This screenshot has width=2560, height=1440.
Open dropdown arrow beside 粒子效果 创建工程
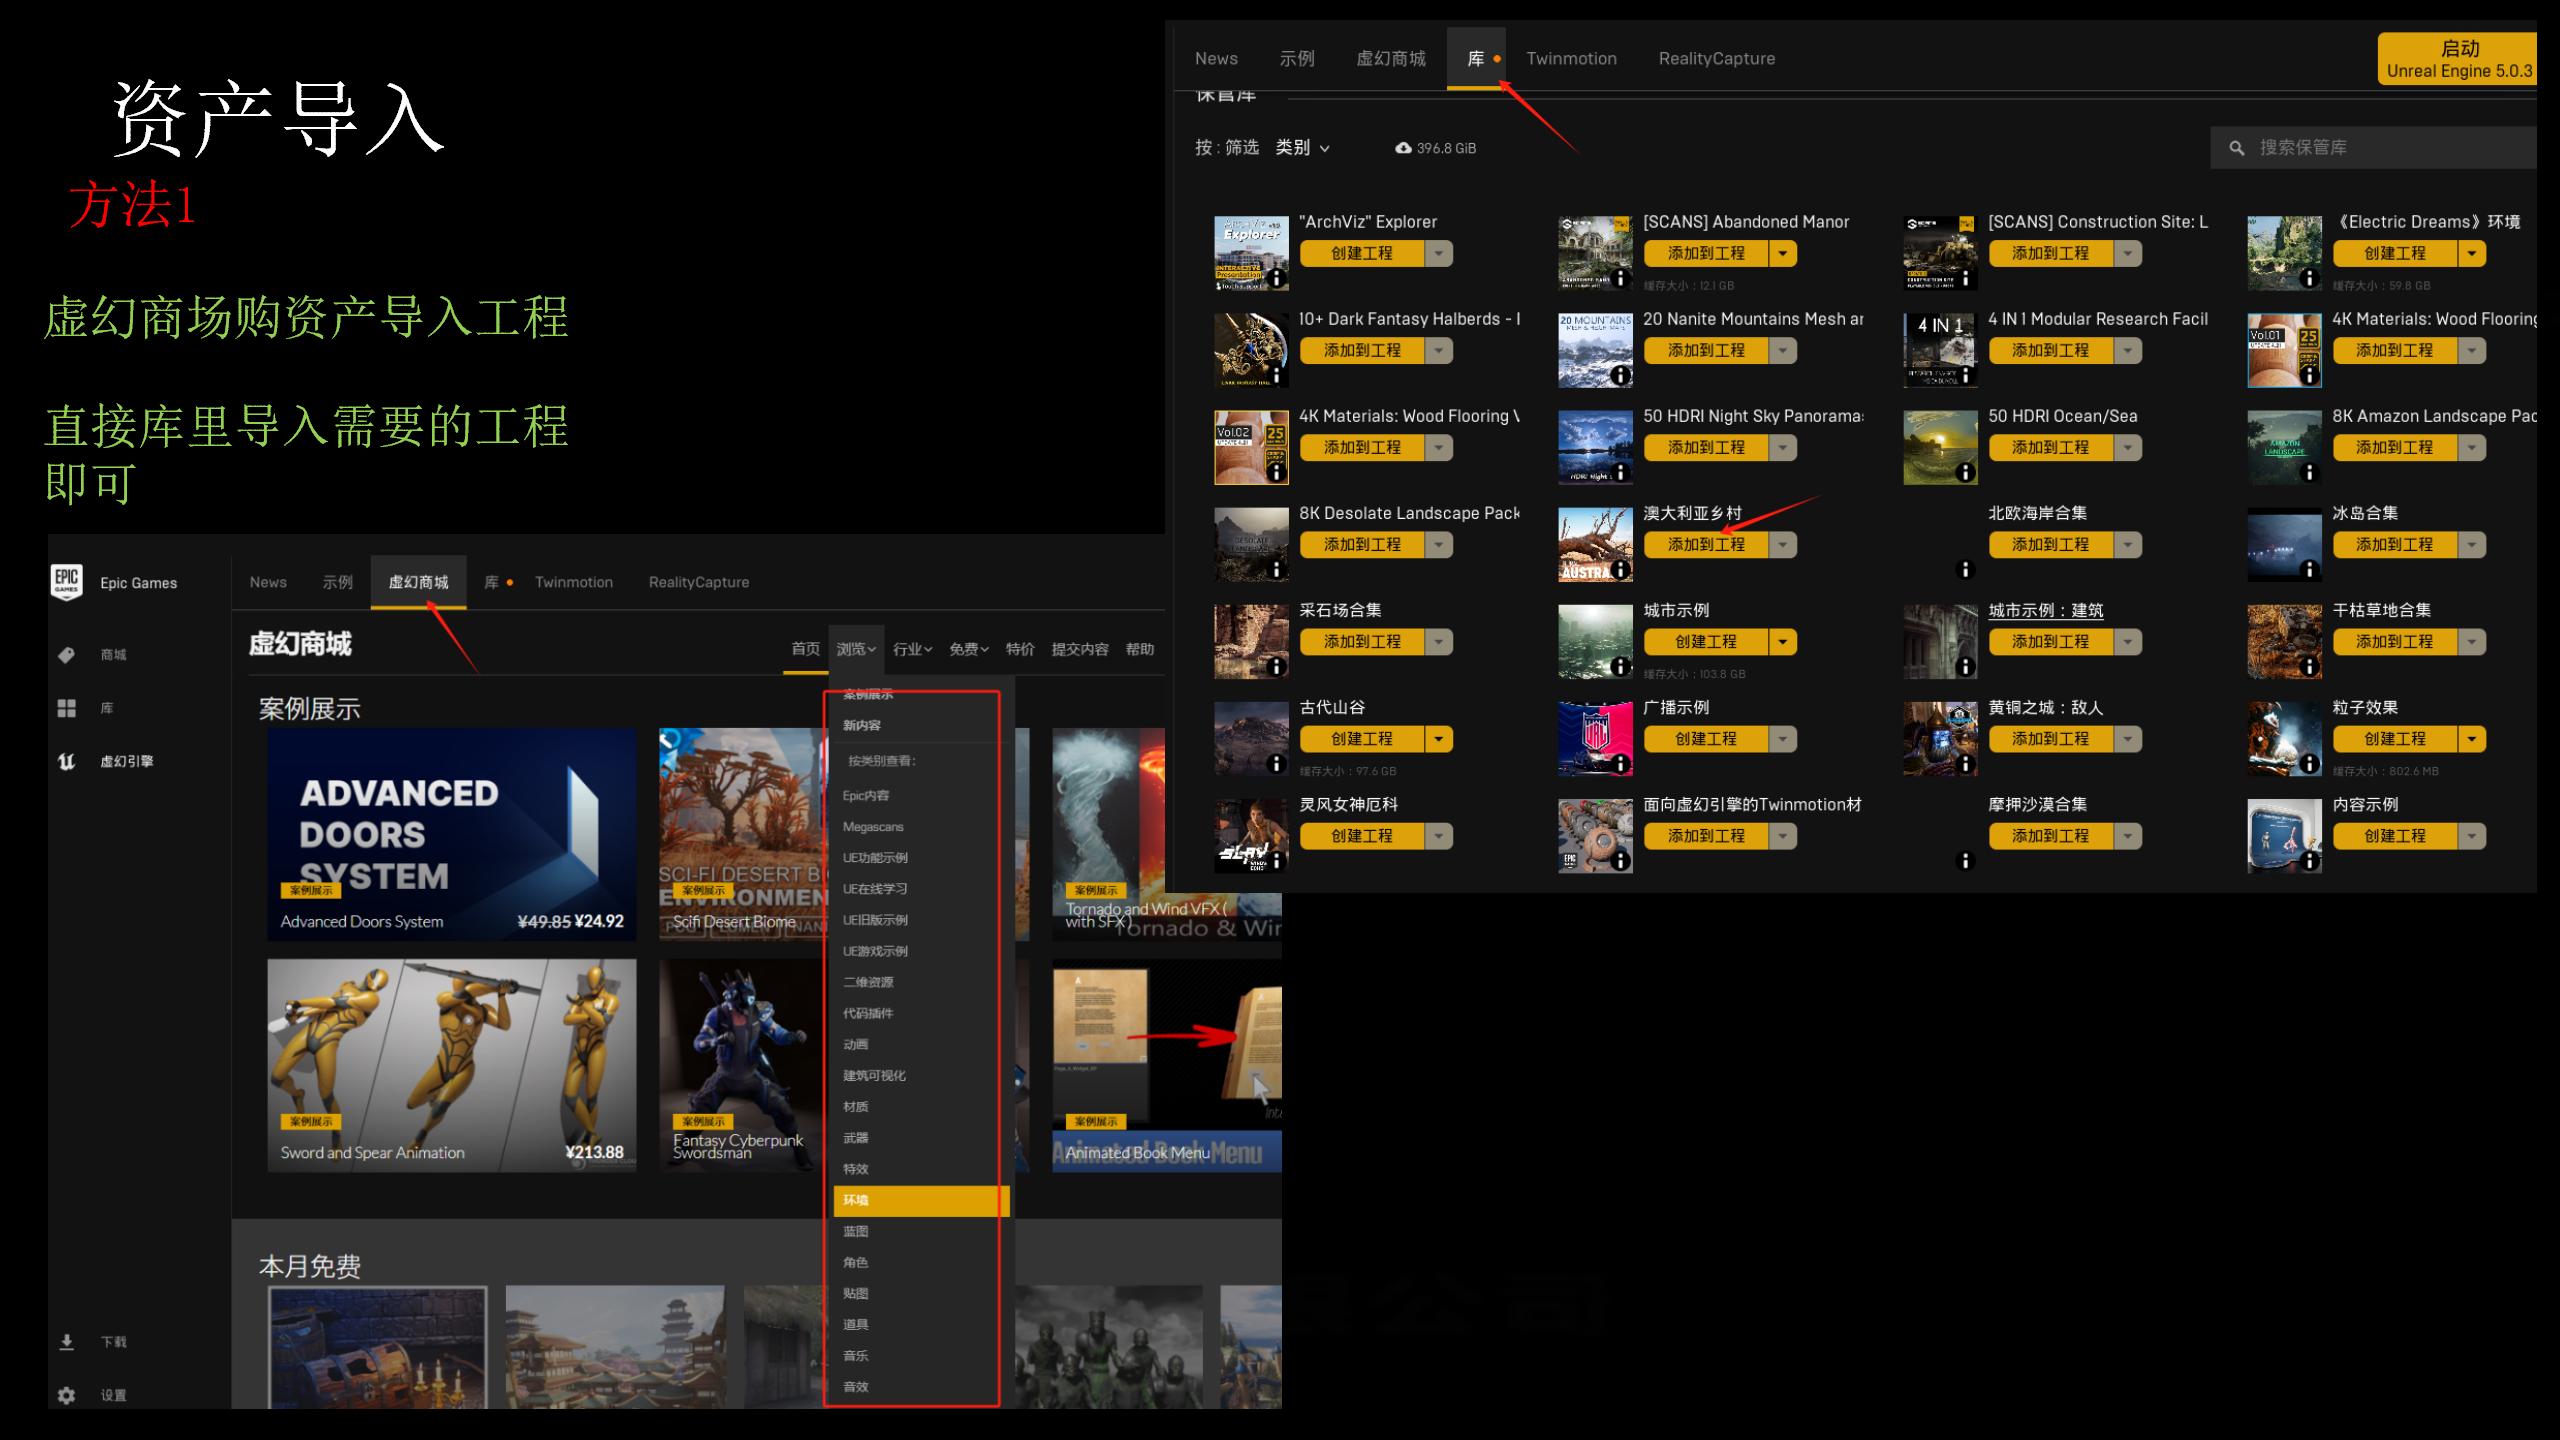coord(2472,739)
